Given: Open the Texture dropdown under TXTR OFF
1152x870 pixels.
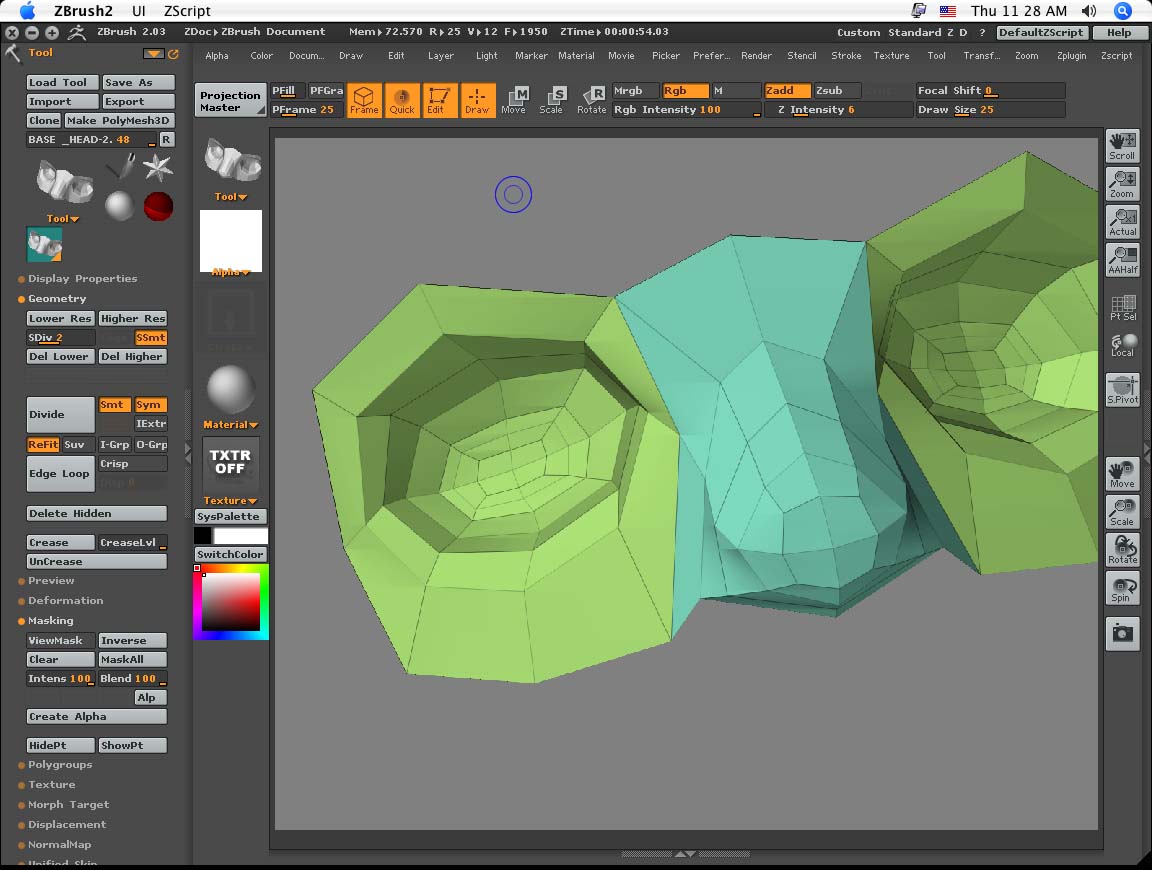Looking at the screenshot, I should pos(231,500).
